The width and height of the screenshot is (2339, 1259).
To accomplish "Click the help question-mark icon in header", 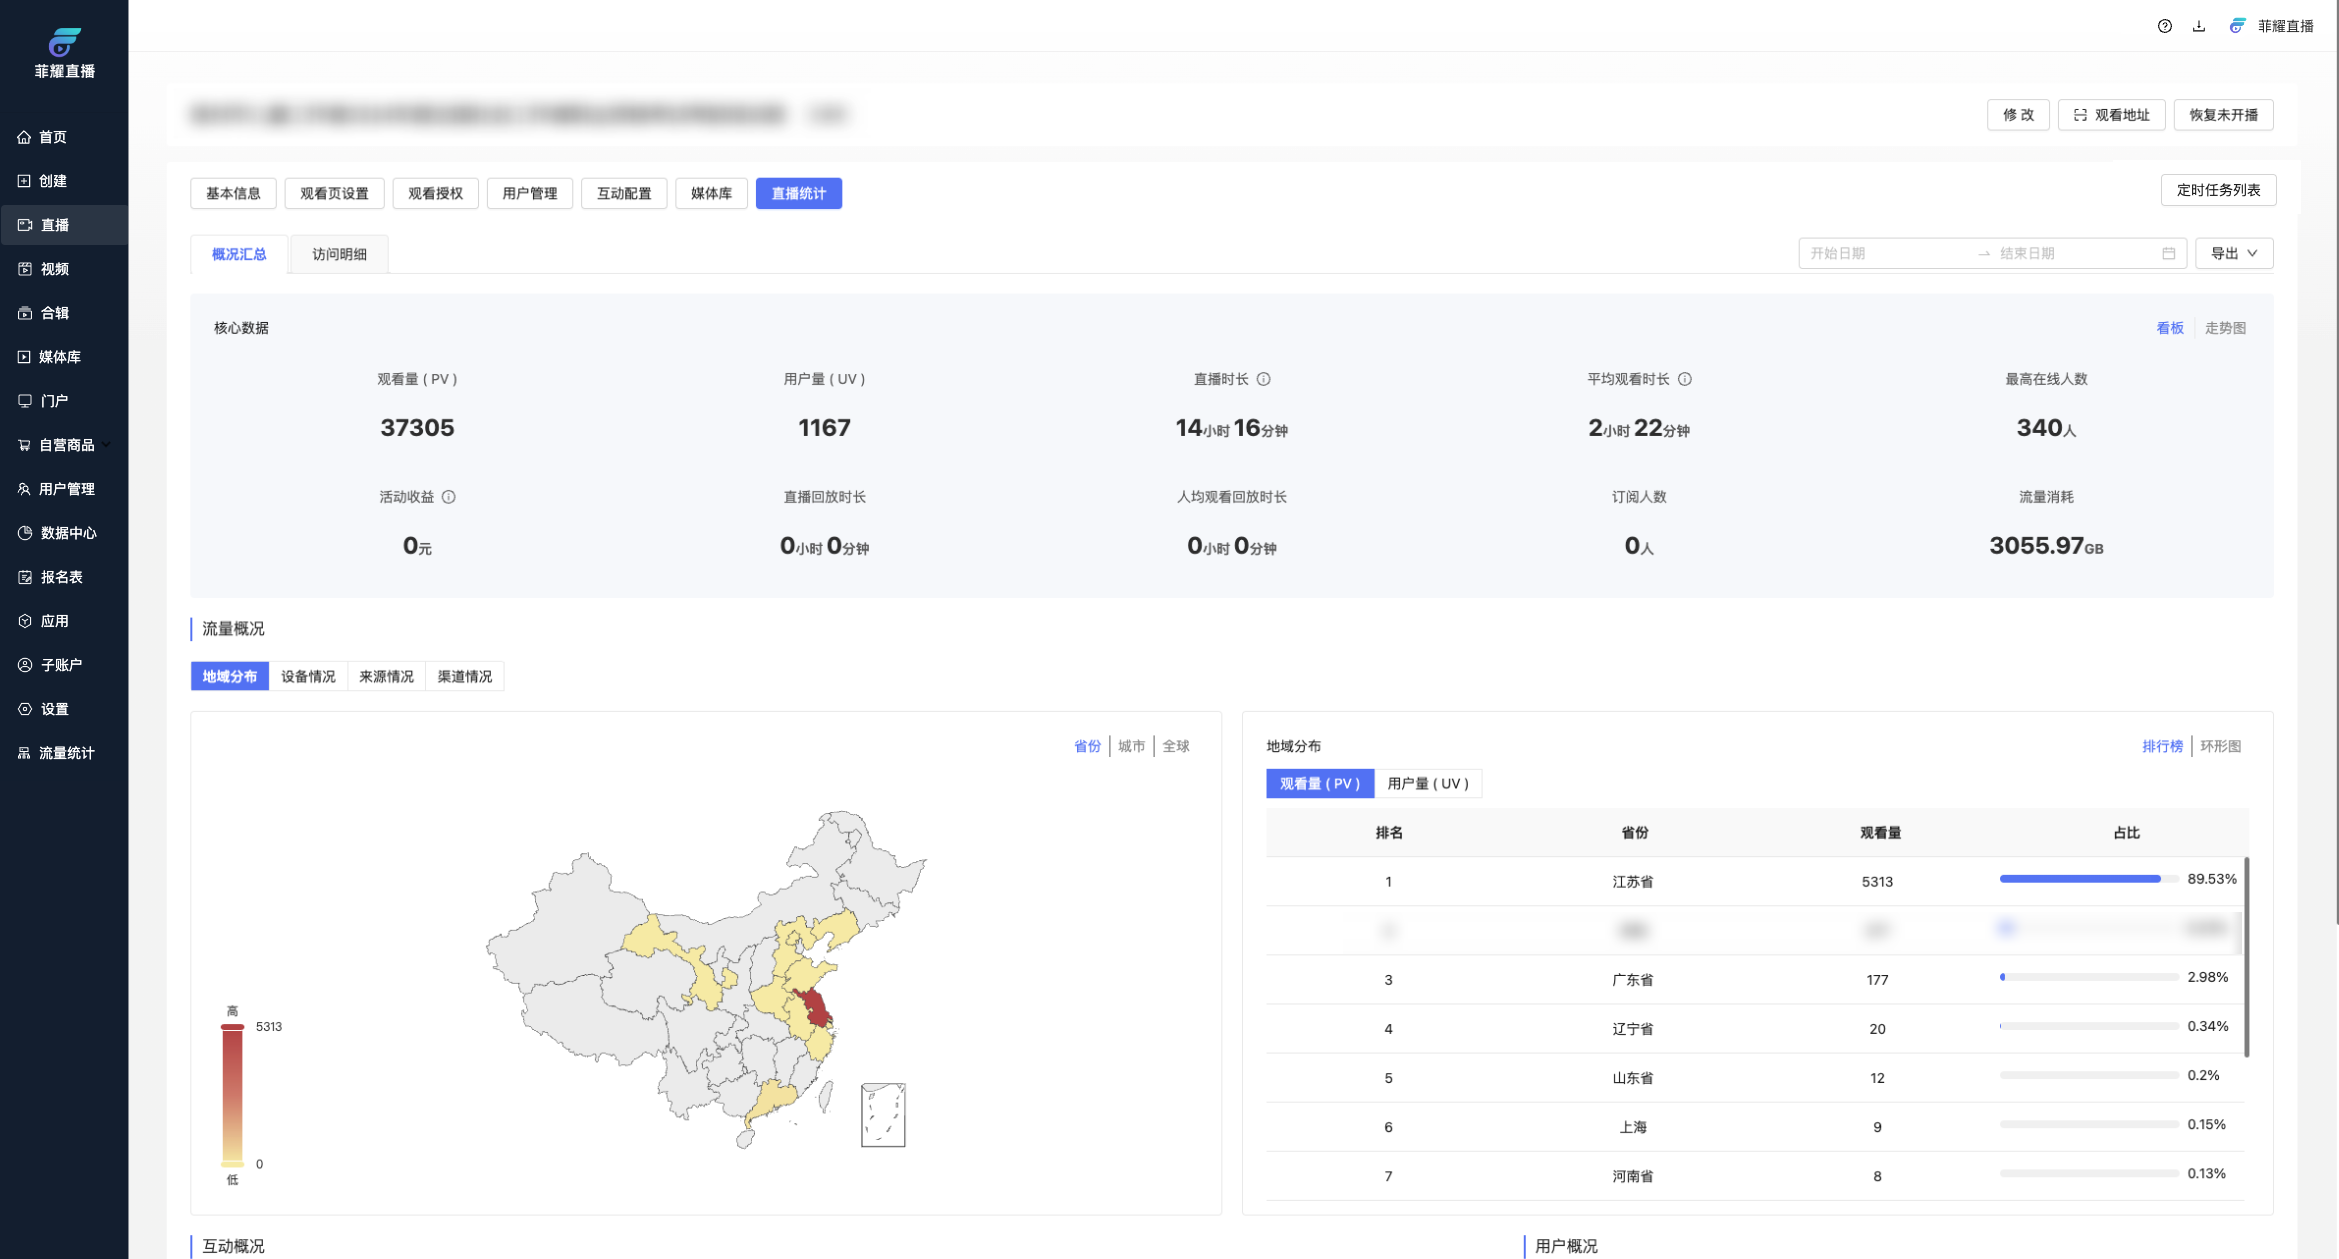I will click(2164, 26).
